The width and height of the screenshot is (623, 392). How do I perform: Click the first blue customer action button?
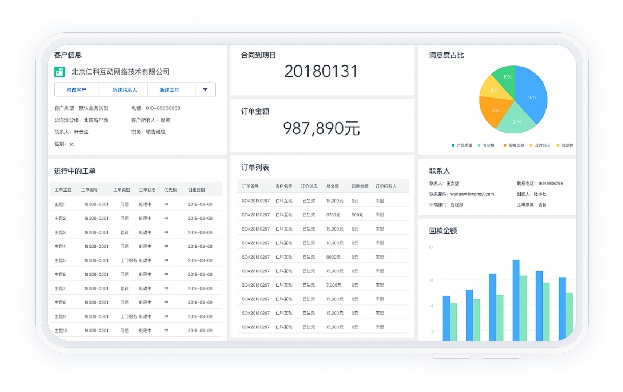pyautogui.click(x=77, y=90)
